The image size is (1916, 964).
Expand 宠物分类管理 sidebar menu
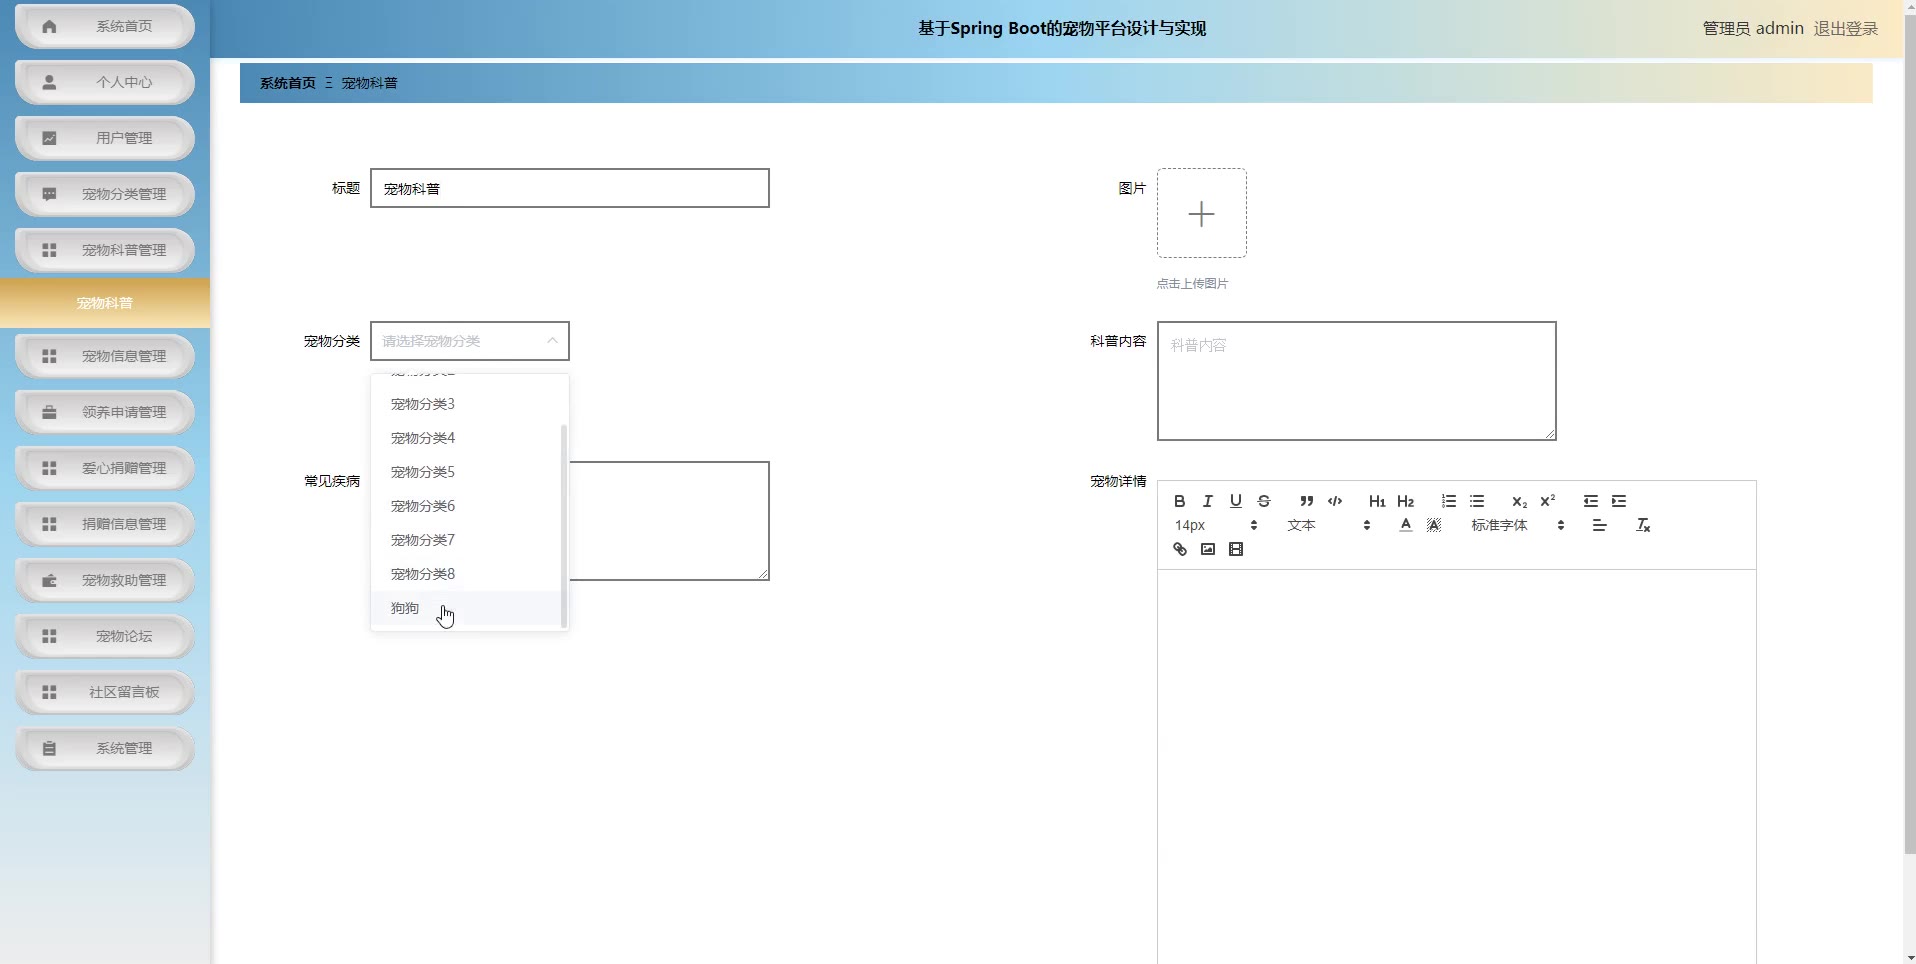click(105, 194)
